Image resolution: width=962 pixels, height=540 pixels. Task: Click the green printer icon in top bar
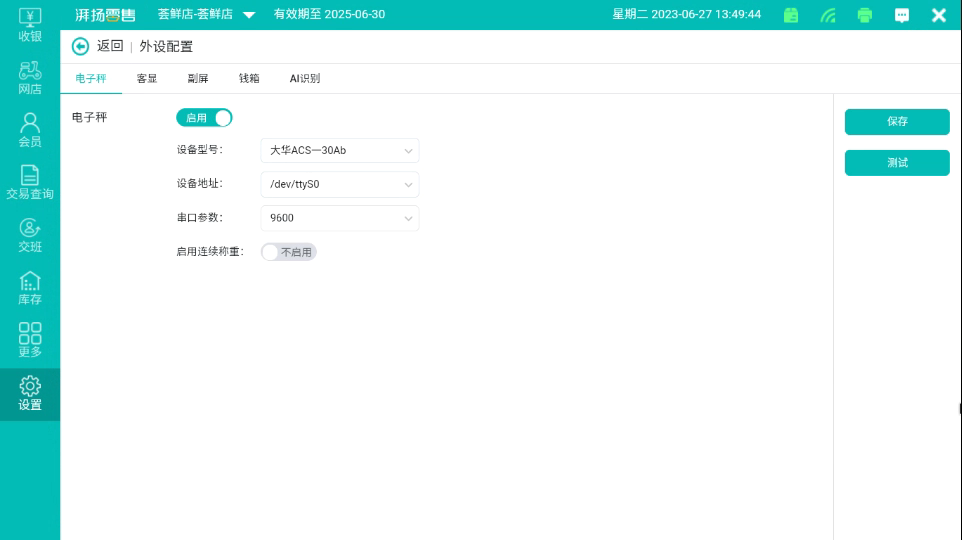[865, 15]
